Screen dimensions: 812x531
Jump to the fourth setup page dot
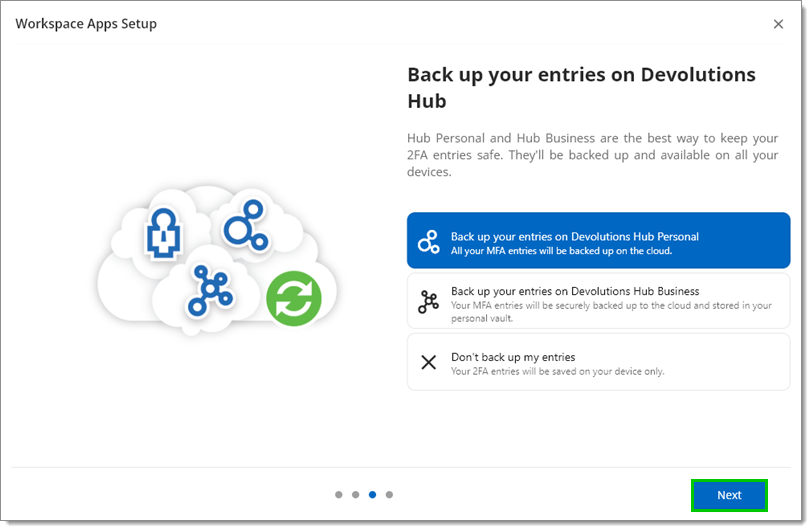click(x=389, y=495)
